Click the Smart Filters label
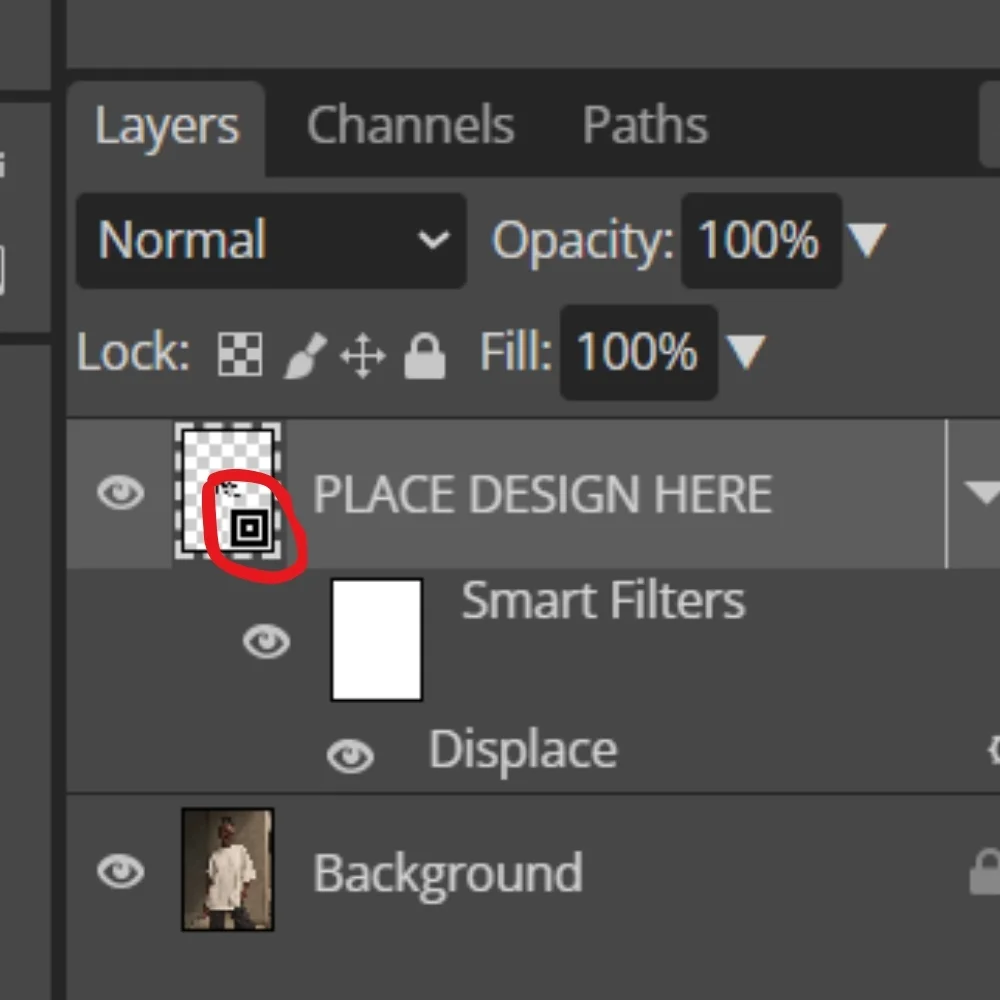Viewport: 1000px width, 1000px height. coord(603,601)
